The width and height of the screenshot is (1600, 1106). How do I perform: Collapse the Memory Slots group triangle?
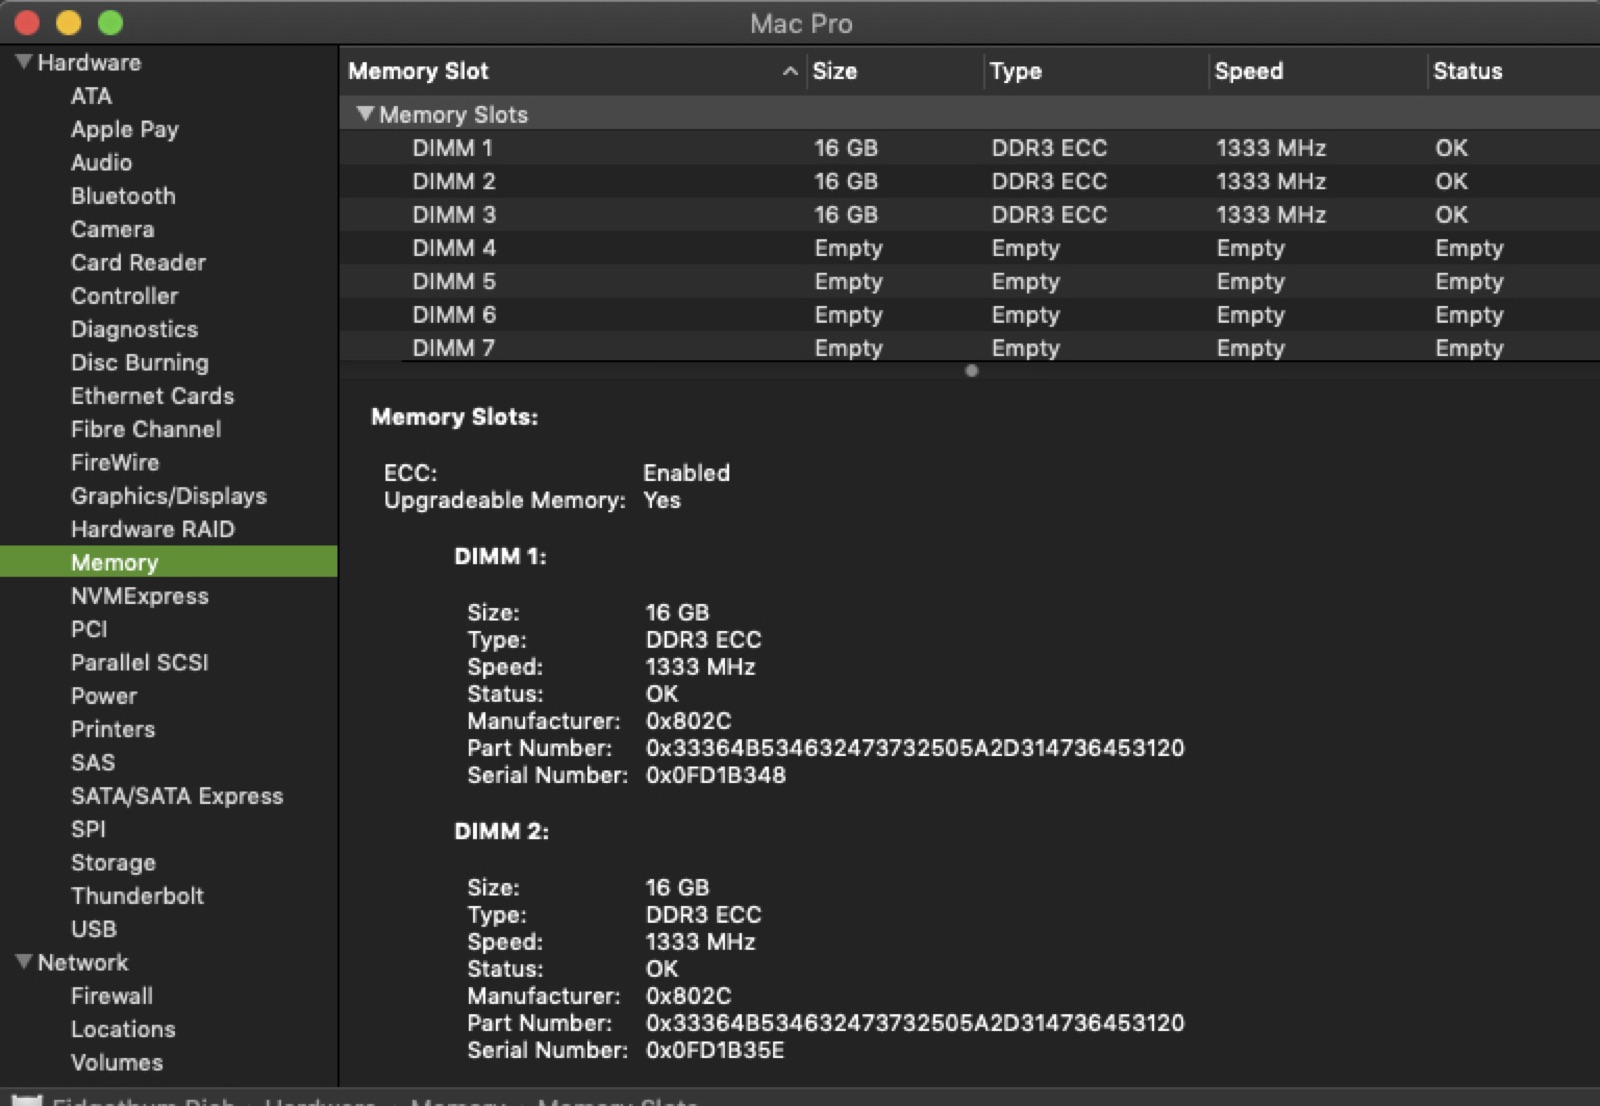365,114
